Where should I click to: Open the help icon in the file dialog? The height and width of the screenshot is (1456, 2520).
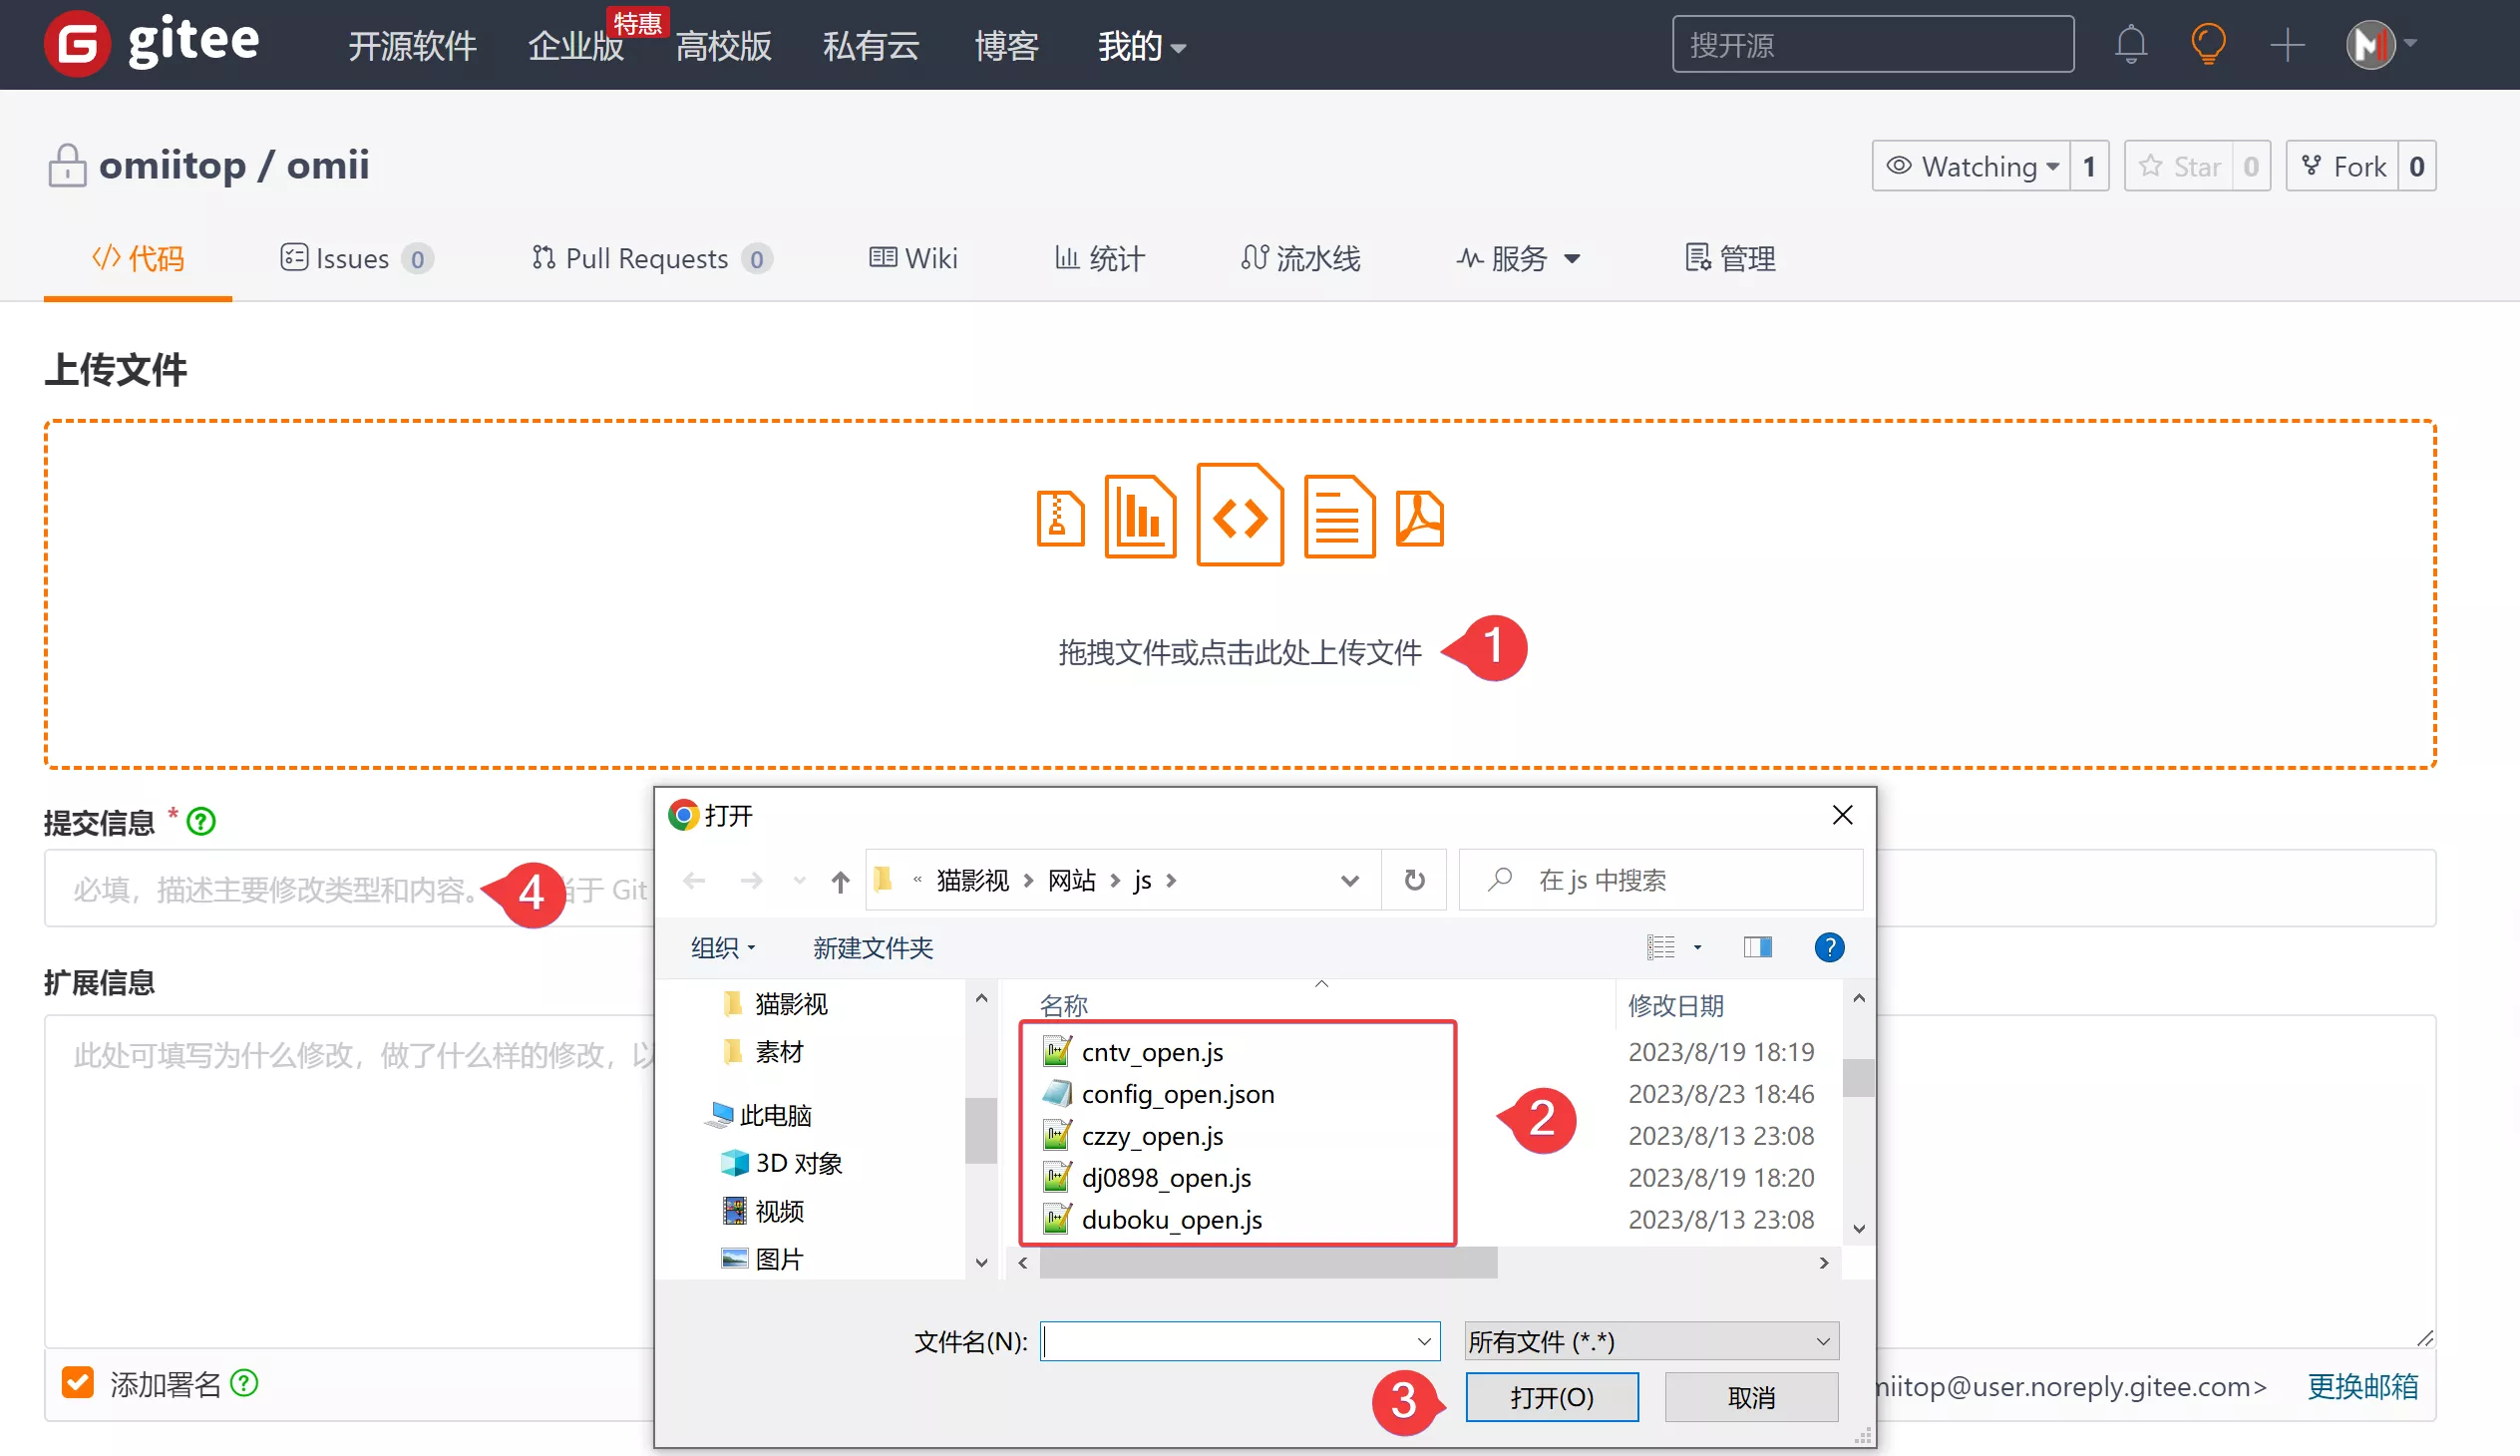[x=1829, y=947]
